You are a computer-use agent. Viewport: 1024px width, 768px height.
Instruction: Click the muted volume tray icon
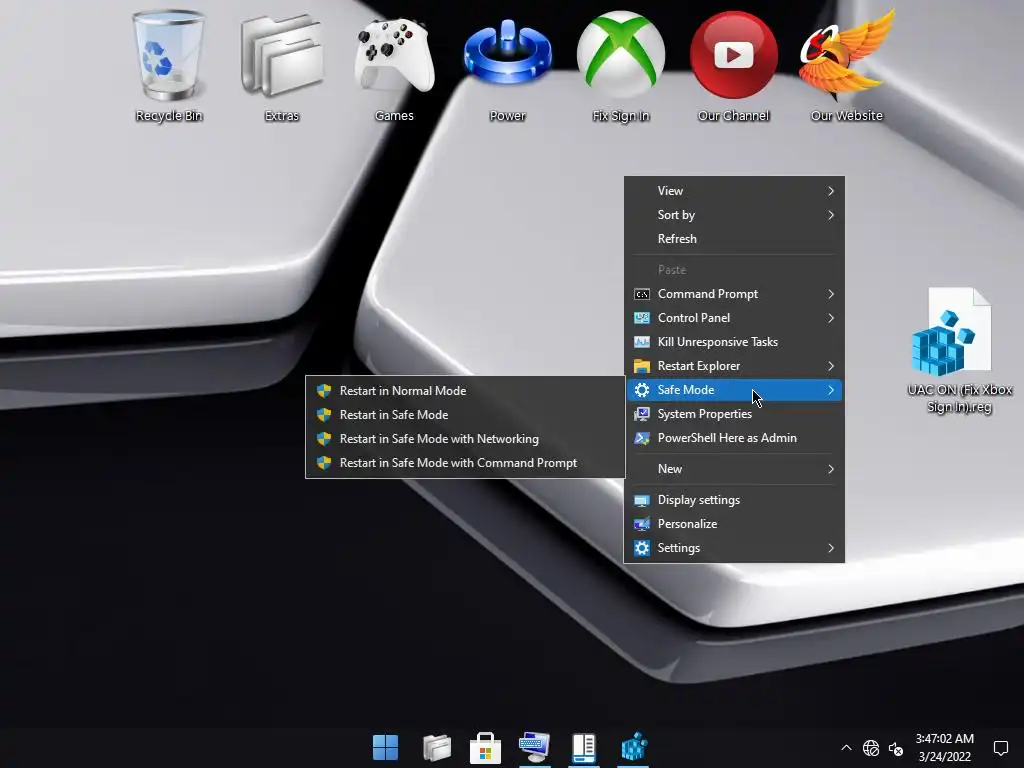[x=896, y=748]
